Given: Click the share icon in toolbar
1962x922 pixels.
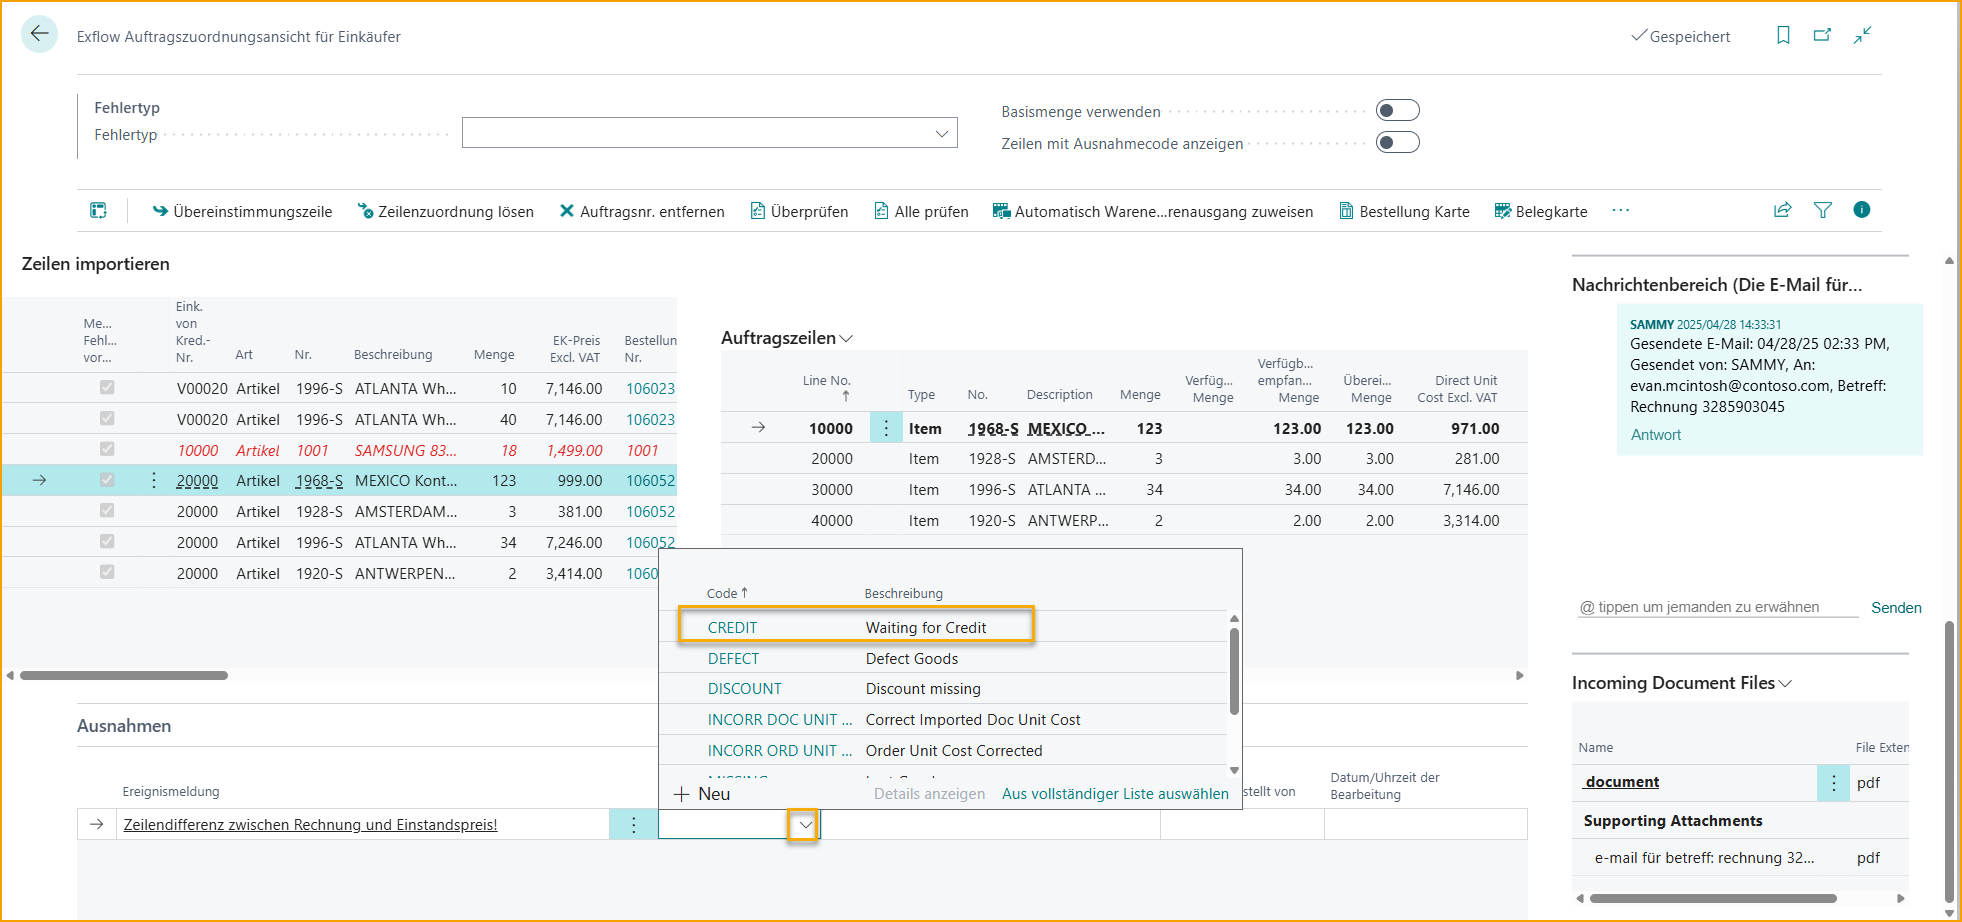Looking at the screenshot, I should click(x=1782, y=210).
